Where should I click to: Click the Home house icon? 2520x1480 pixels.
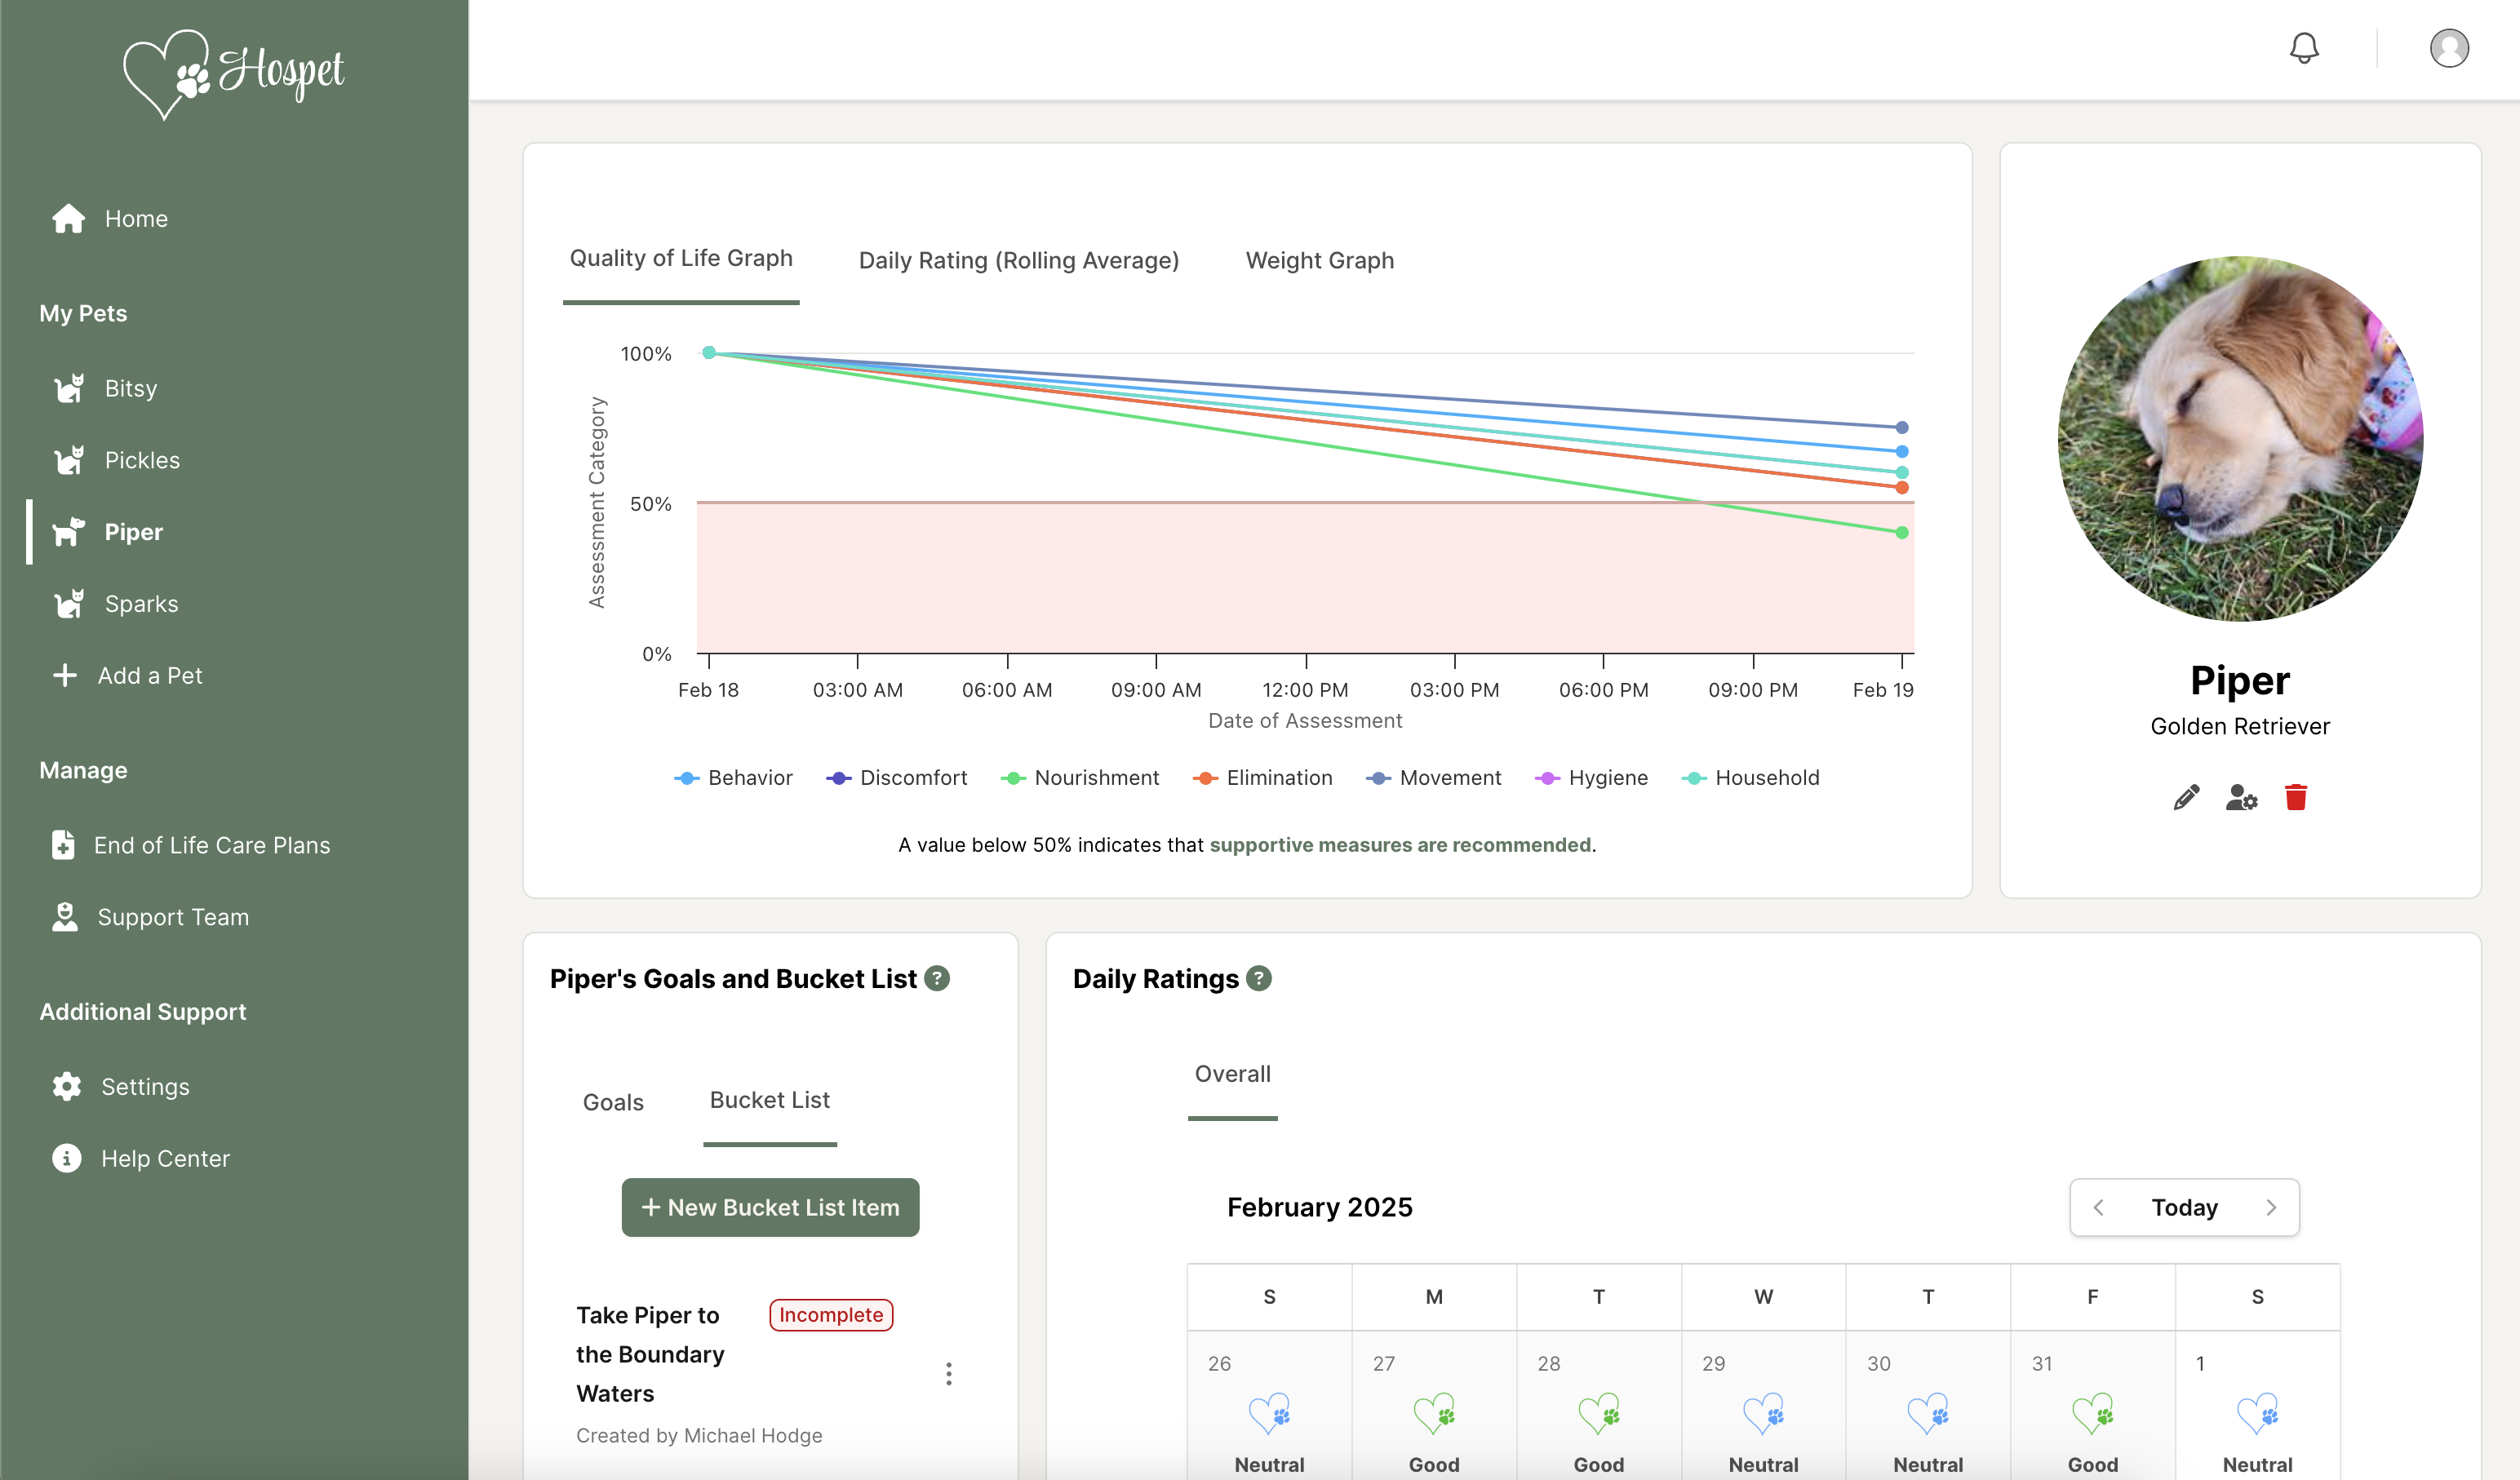tap(68, 218)
